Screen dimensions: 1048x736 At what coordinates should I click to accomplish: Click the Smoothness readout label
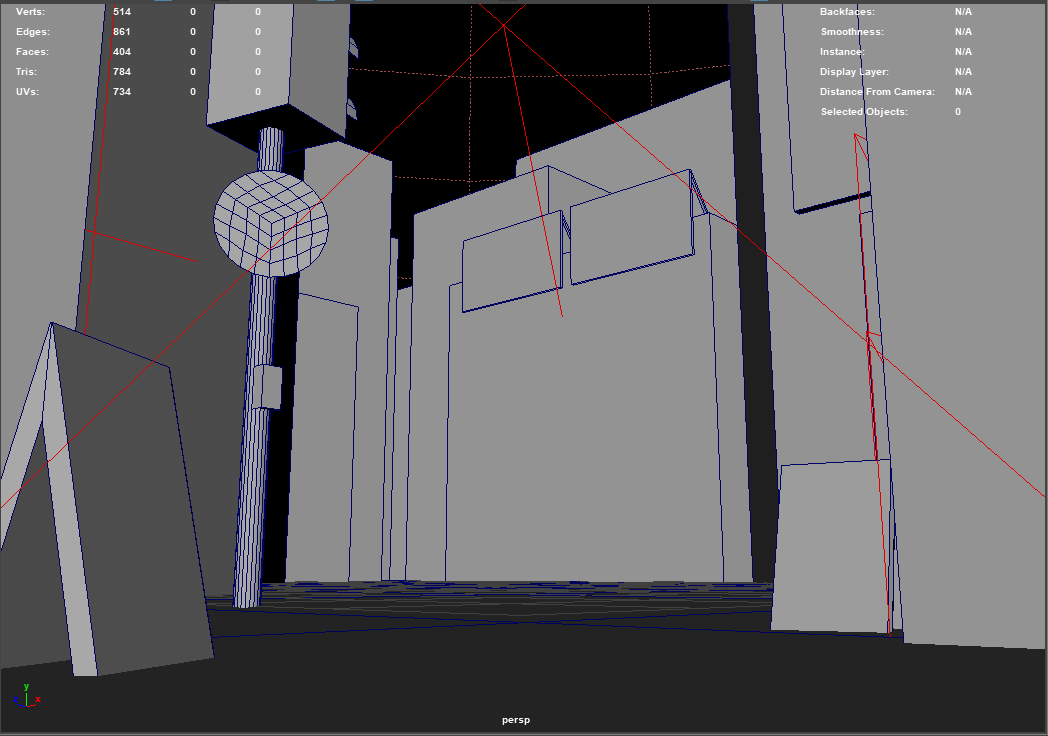click(851, 32)
